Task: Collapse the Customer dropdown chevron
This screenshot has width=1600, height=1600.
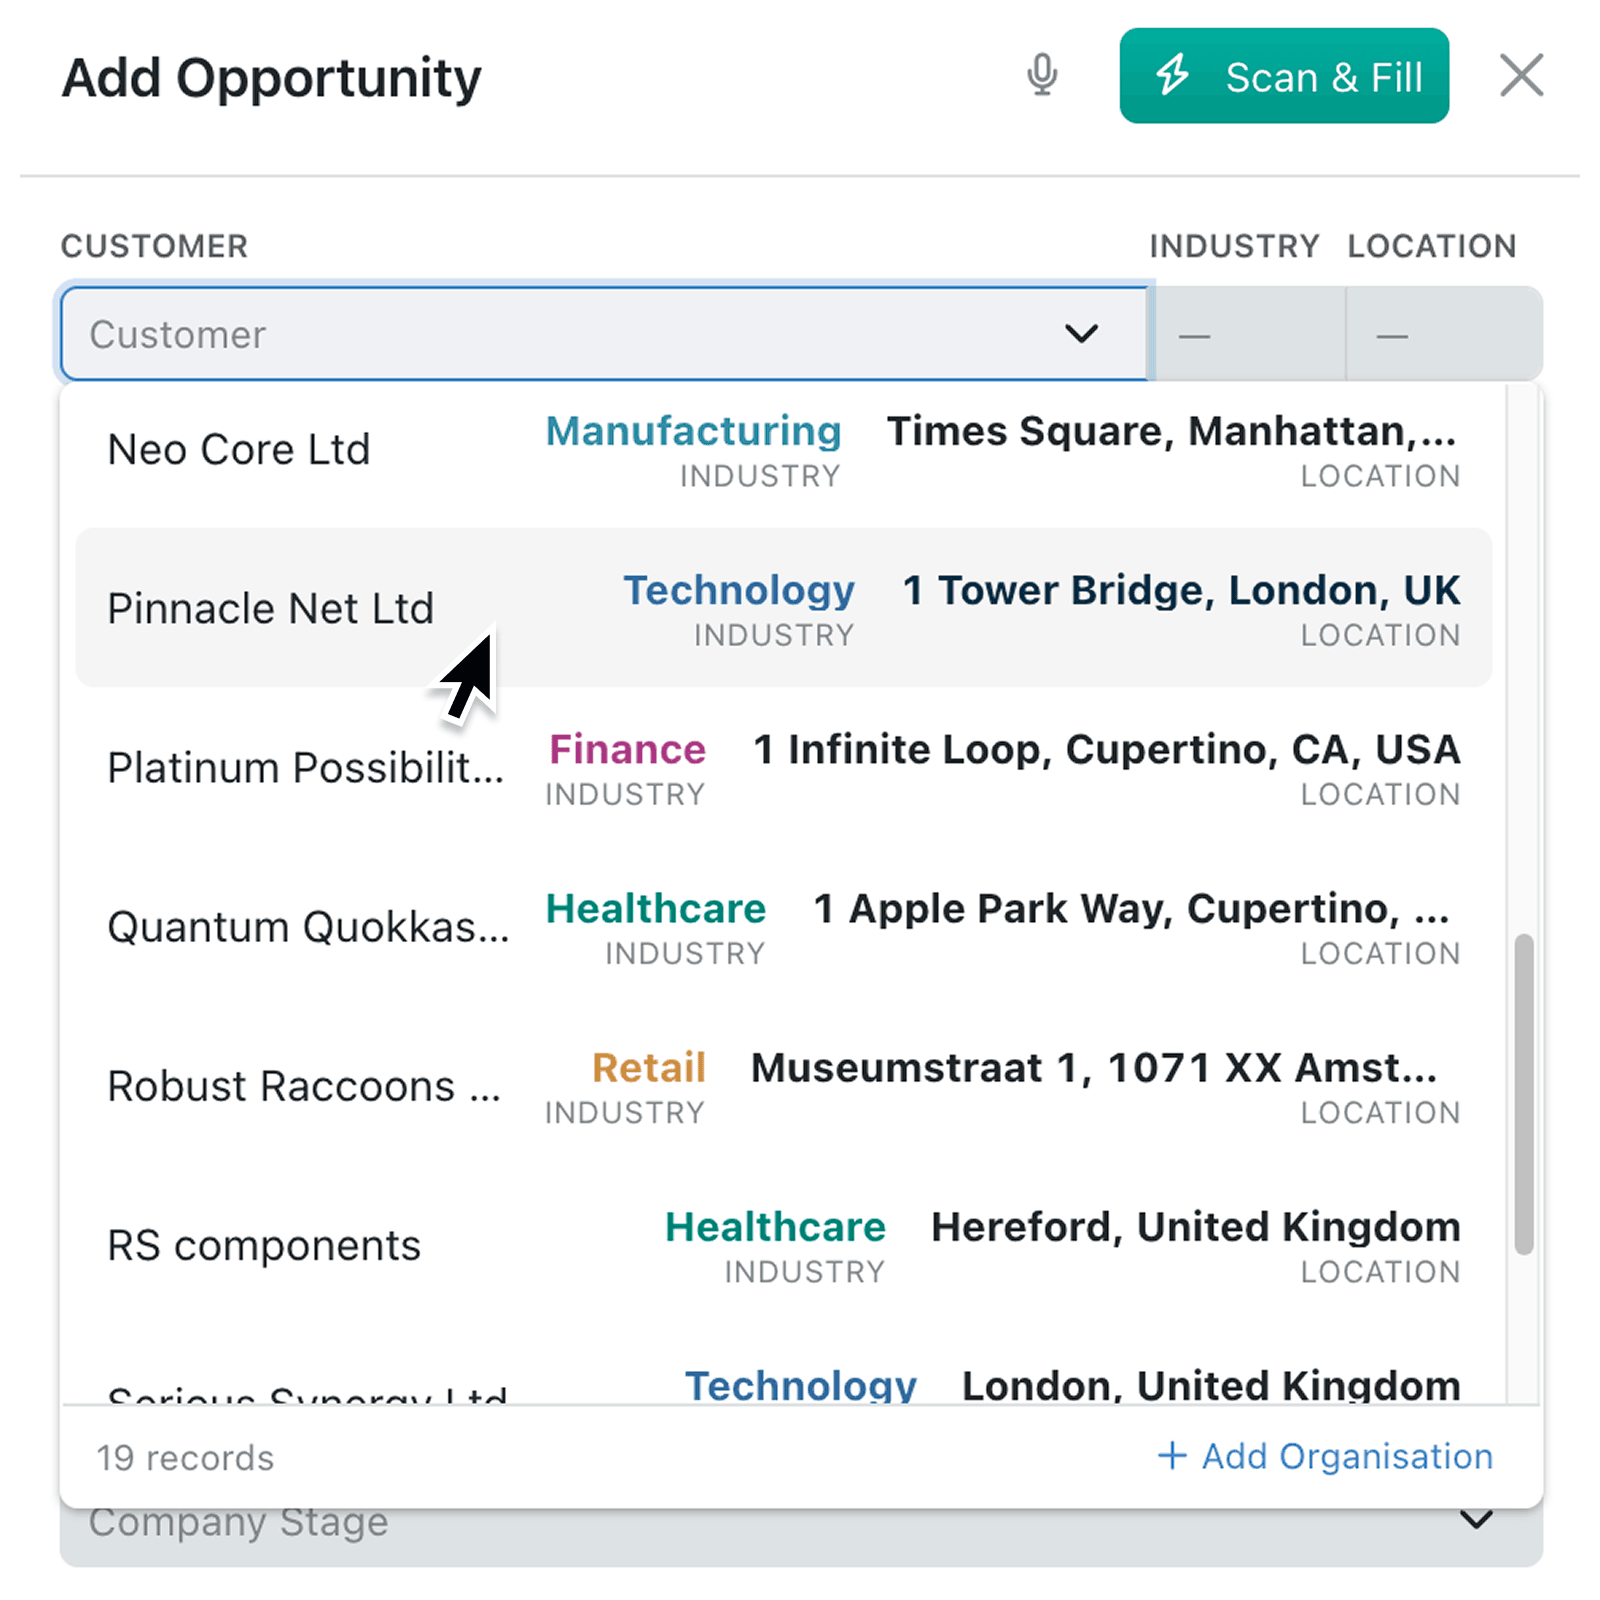Action: (x=1081, y=333)
